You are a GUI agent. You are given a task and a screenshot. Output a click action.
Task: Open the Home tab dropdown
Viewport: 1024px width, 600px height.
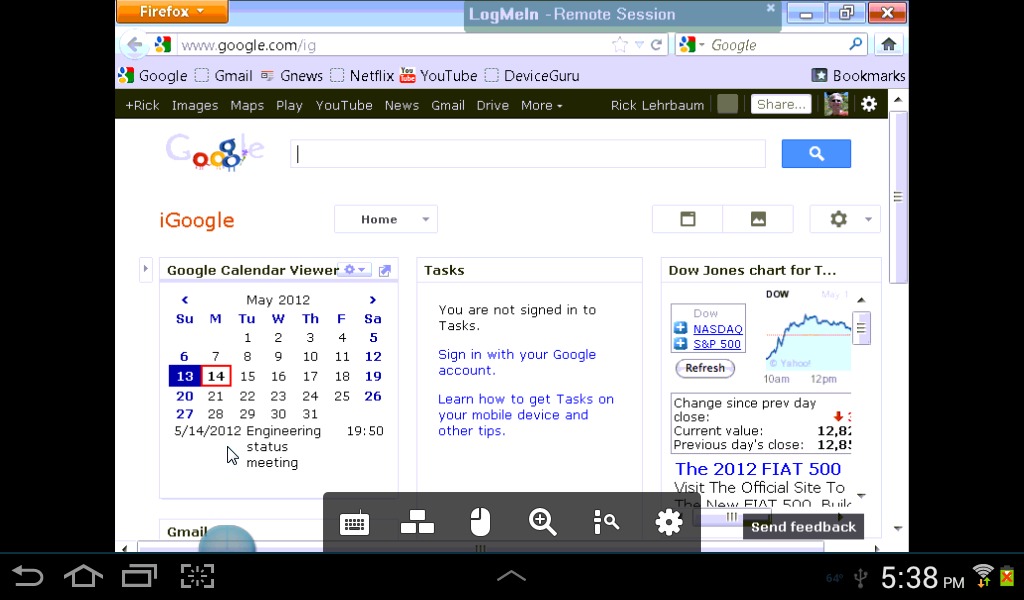point(386,219)
